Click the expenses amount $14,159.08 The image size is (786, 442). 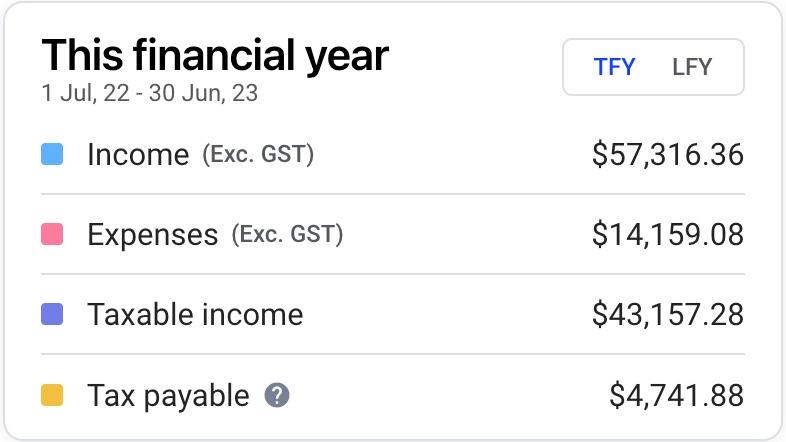pyautogui.click(x=668, y=235)
